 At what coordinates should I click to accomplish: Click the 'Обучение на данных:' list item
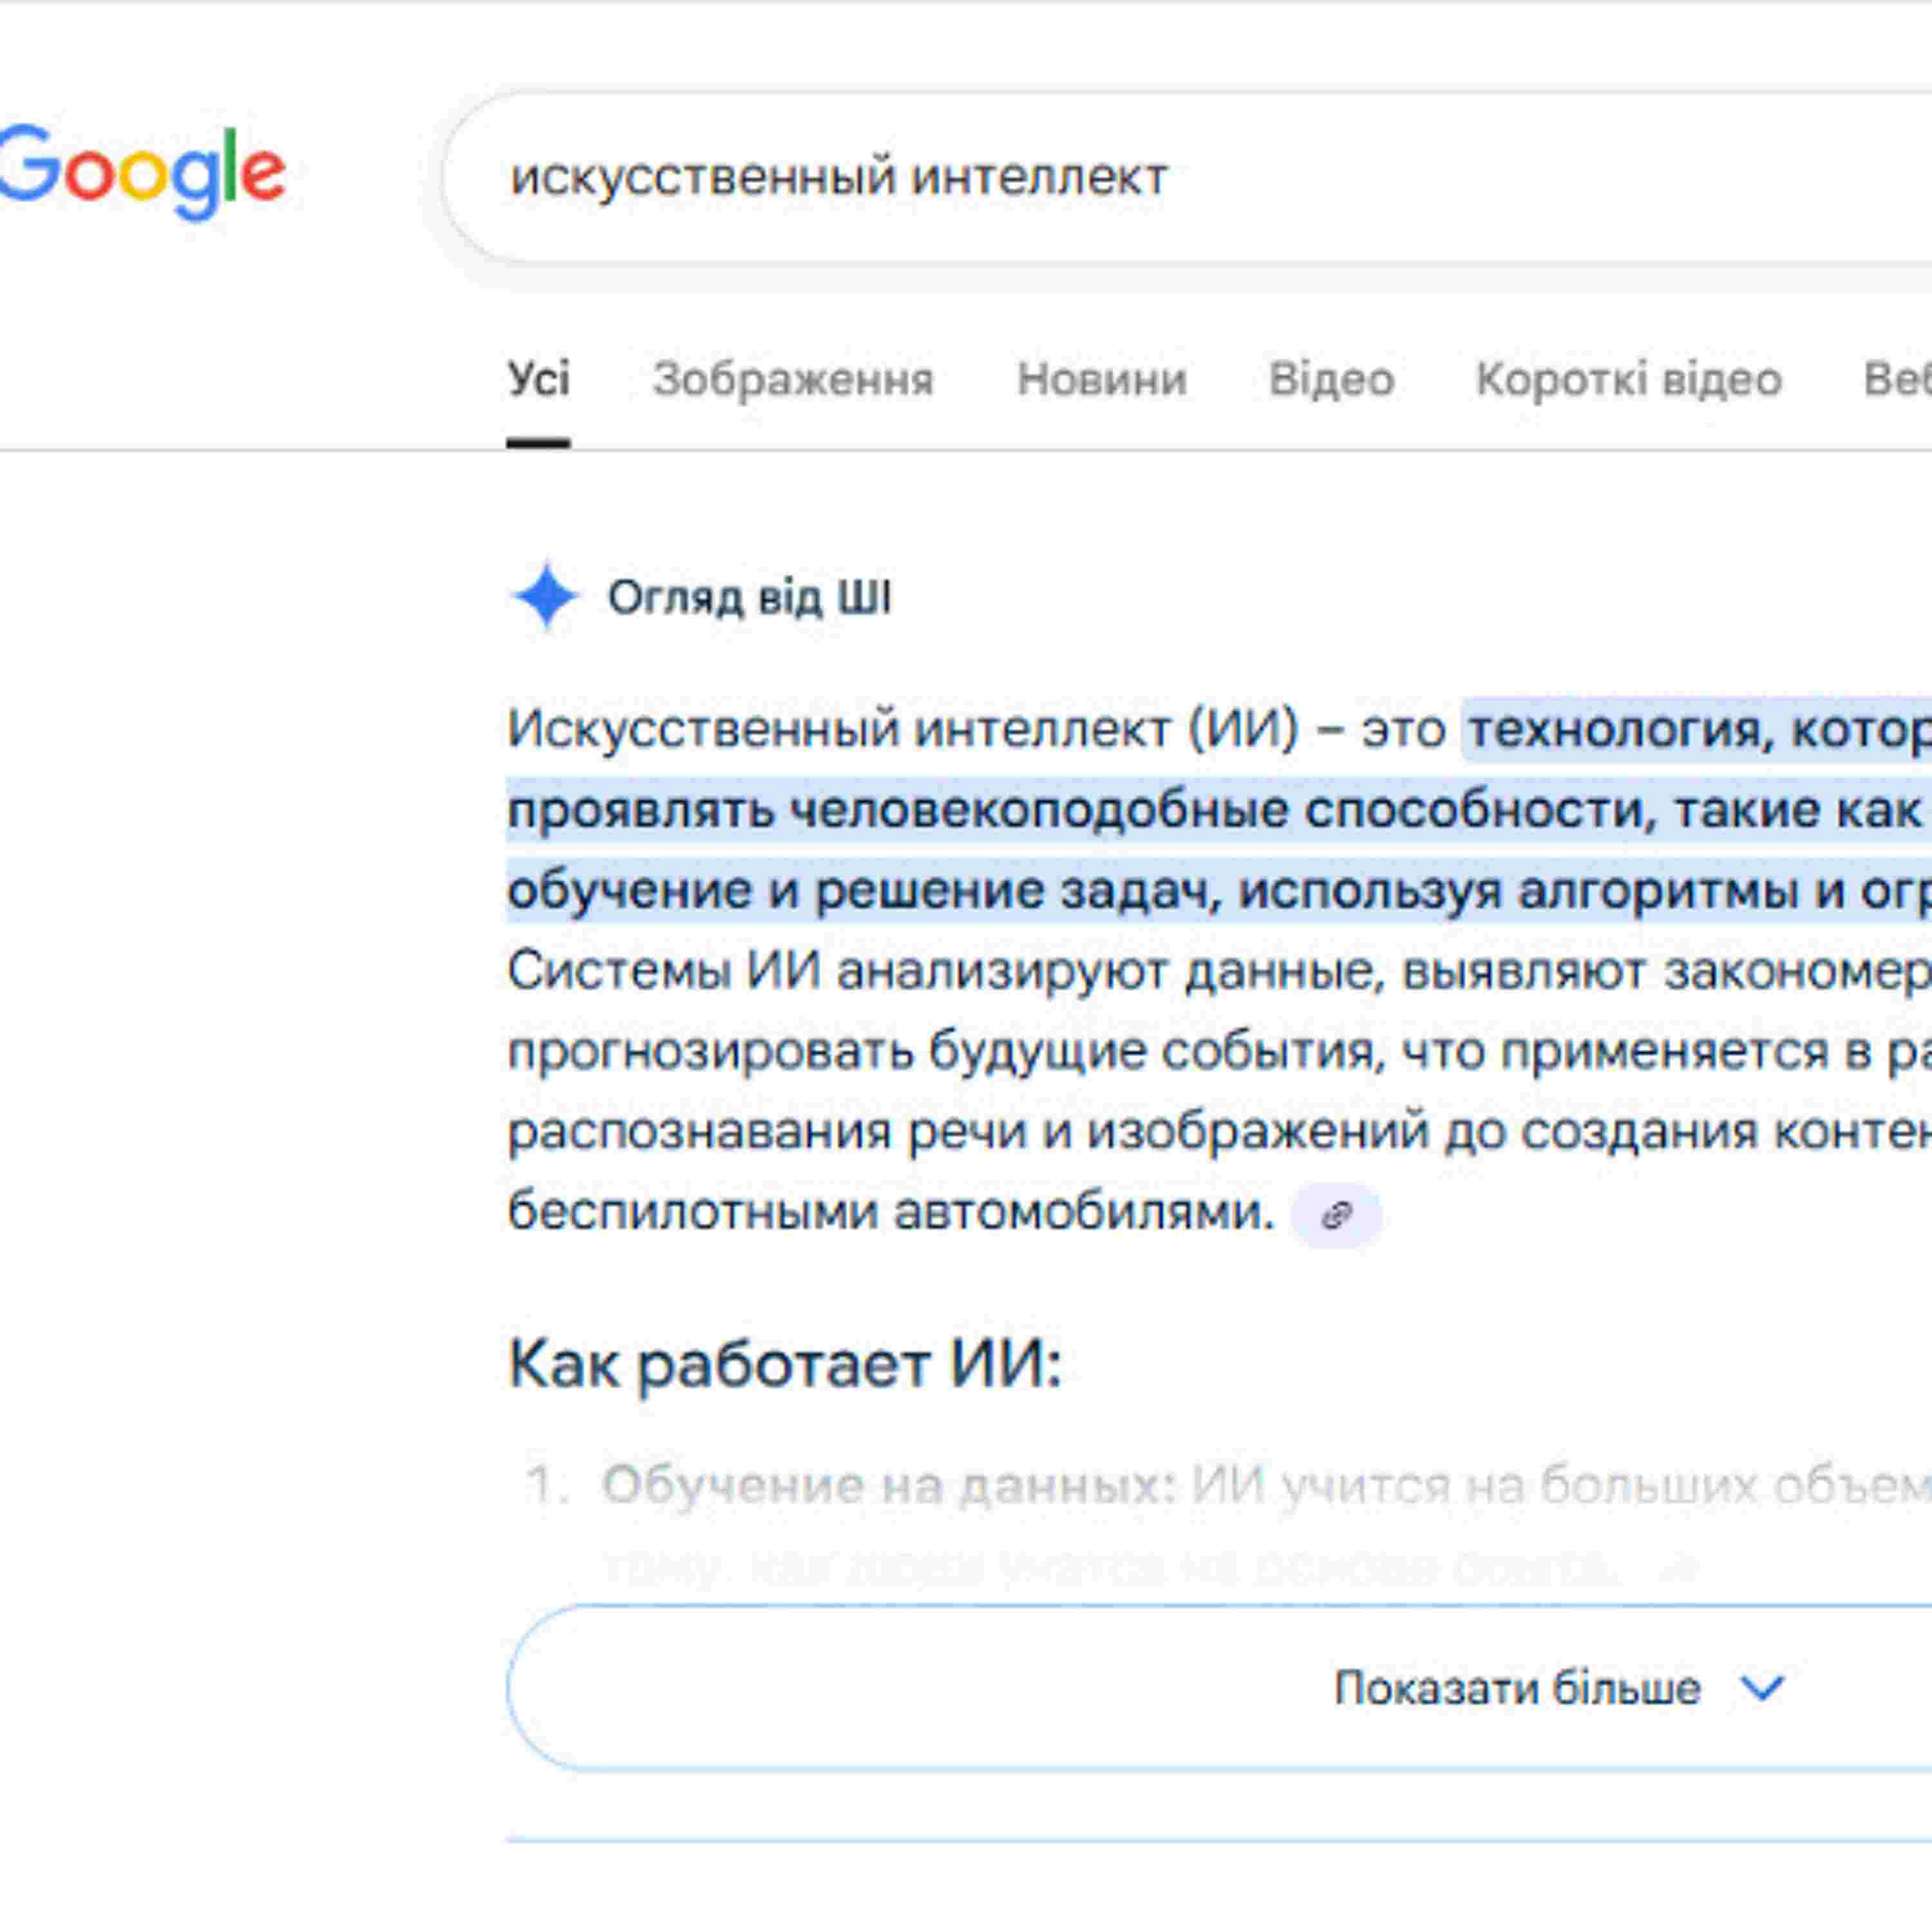[888, 1485]
